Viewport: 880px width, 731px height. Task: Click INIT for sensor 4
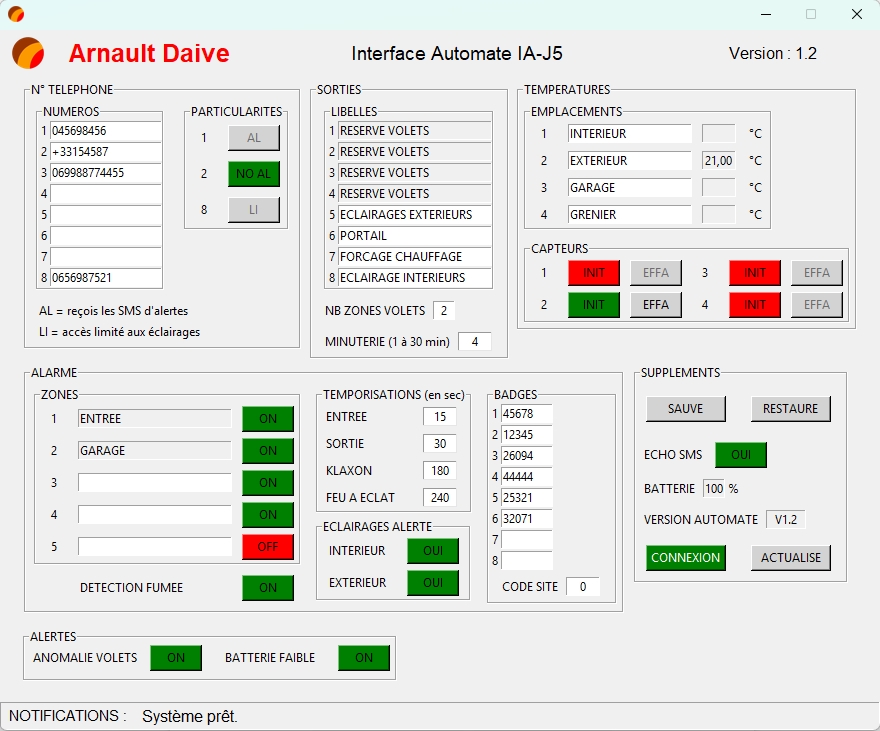point(755,305)
